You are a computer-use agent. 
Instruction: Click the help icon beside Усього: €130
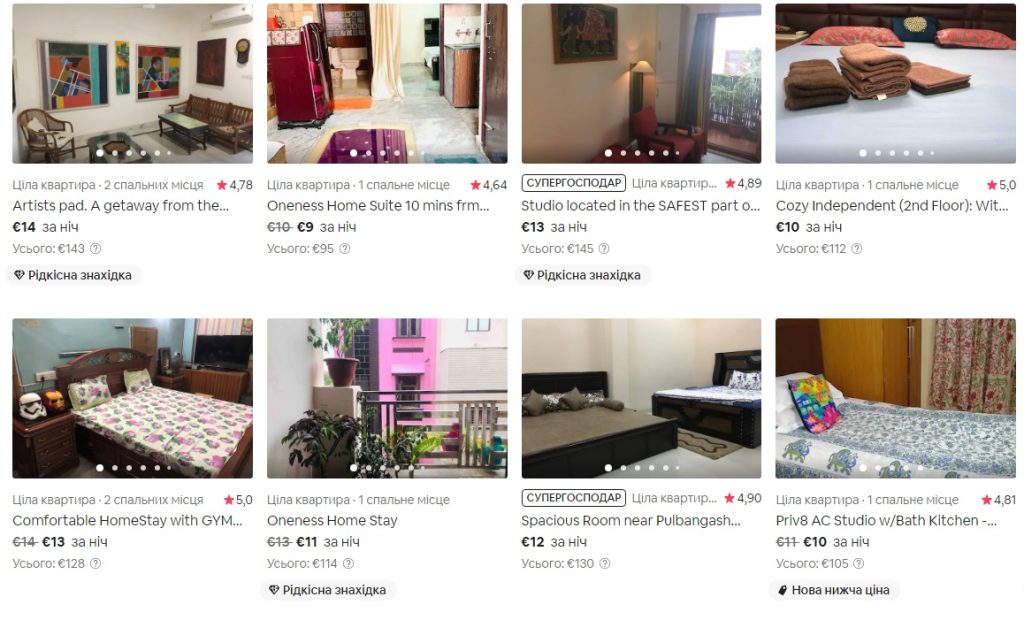click(605, 564)
